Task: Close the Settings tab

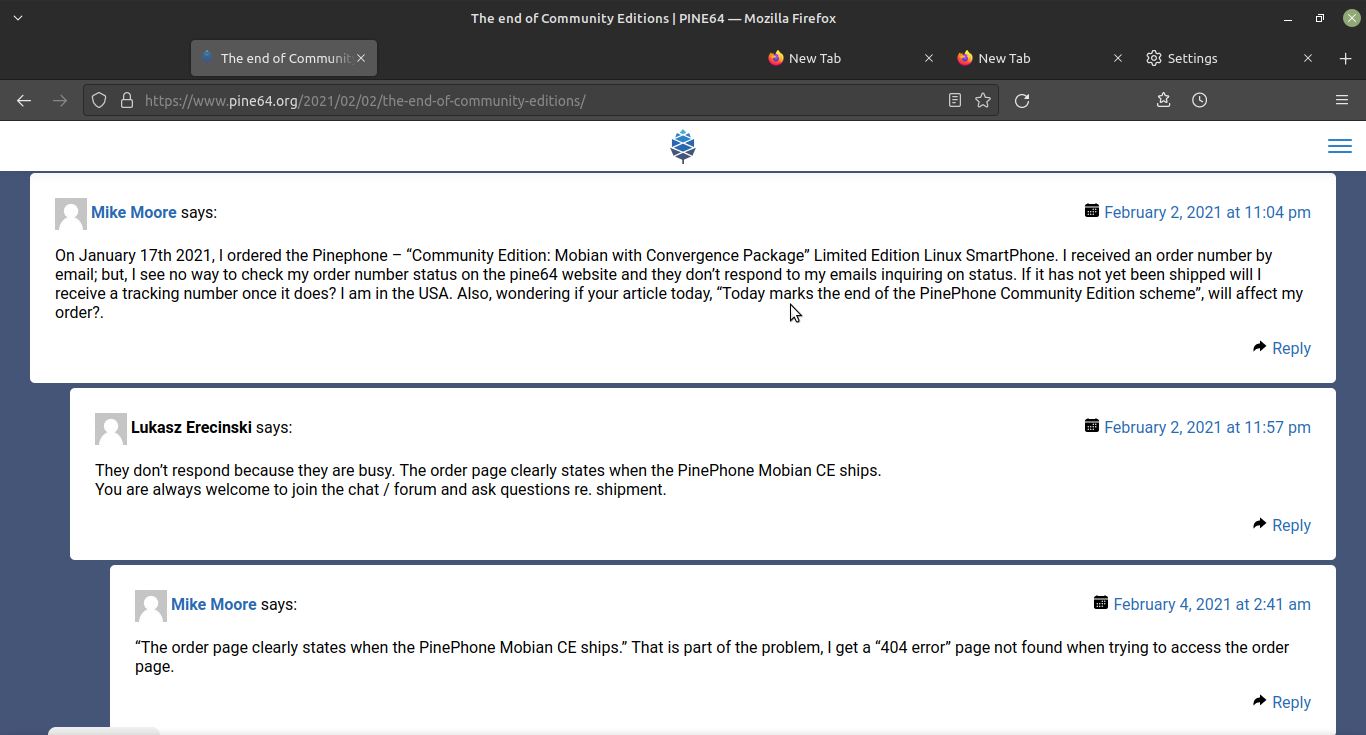Action: [x=1307, y=58]
